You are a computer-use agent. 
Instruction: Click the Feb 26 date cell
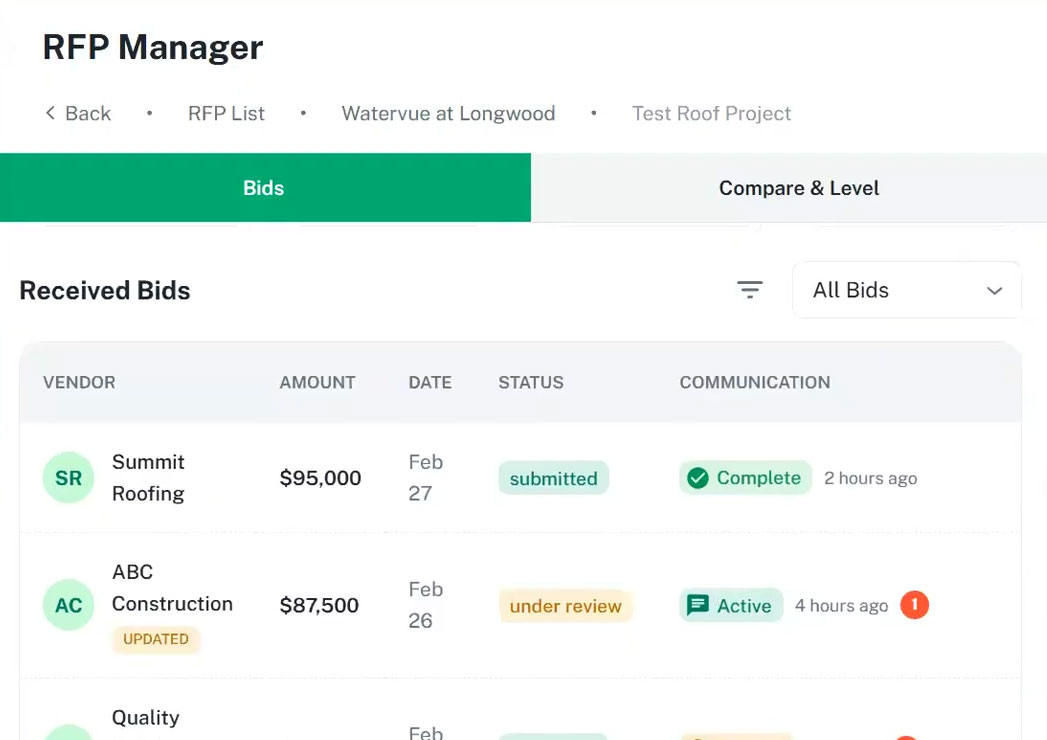[x=425, y=605]
